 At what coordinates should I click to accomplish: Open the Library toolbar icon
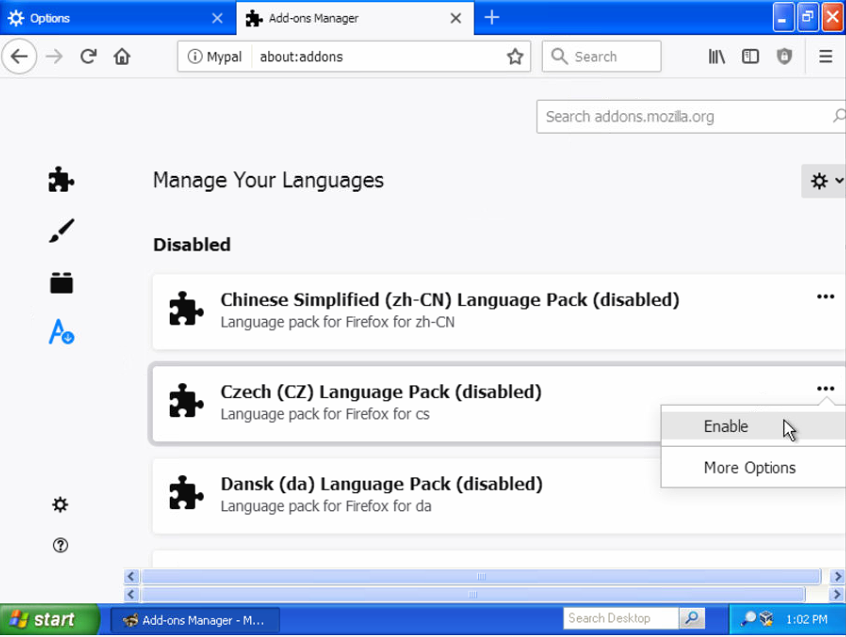[x=717, y=56]
